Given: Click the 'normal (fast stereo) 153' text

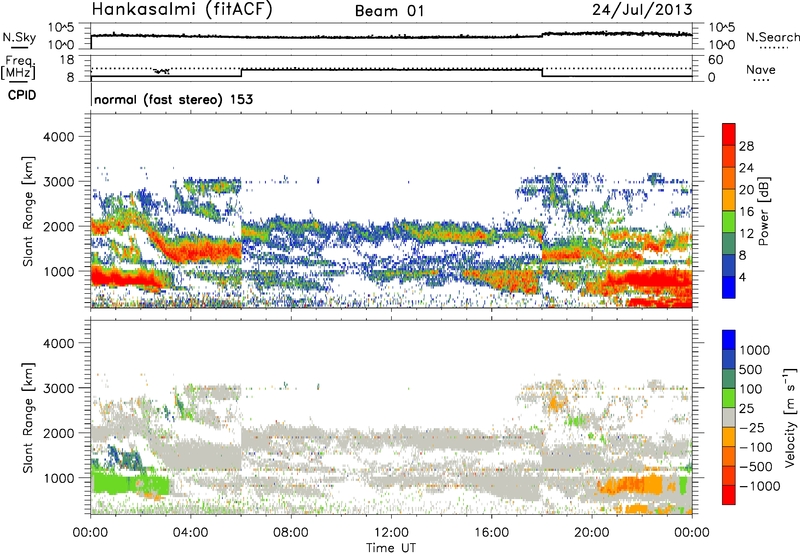Looking at the screenshot, I should click(x=173, y=99).
